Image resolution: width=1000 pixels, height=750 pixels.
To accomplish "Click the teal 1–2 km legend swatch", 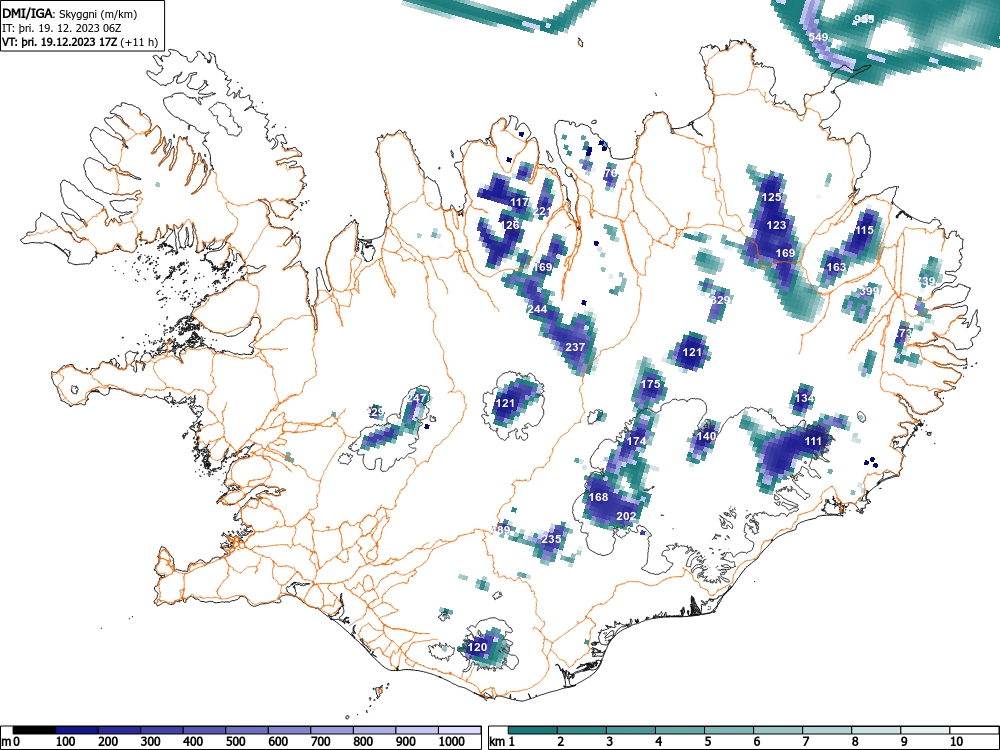I will [x=533, y=730].
